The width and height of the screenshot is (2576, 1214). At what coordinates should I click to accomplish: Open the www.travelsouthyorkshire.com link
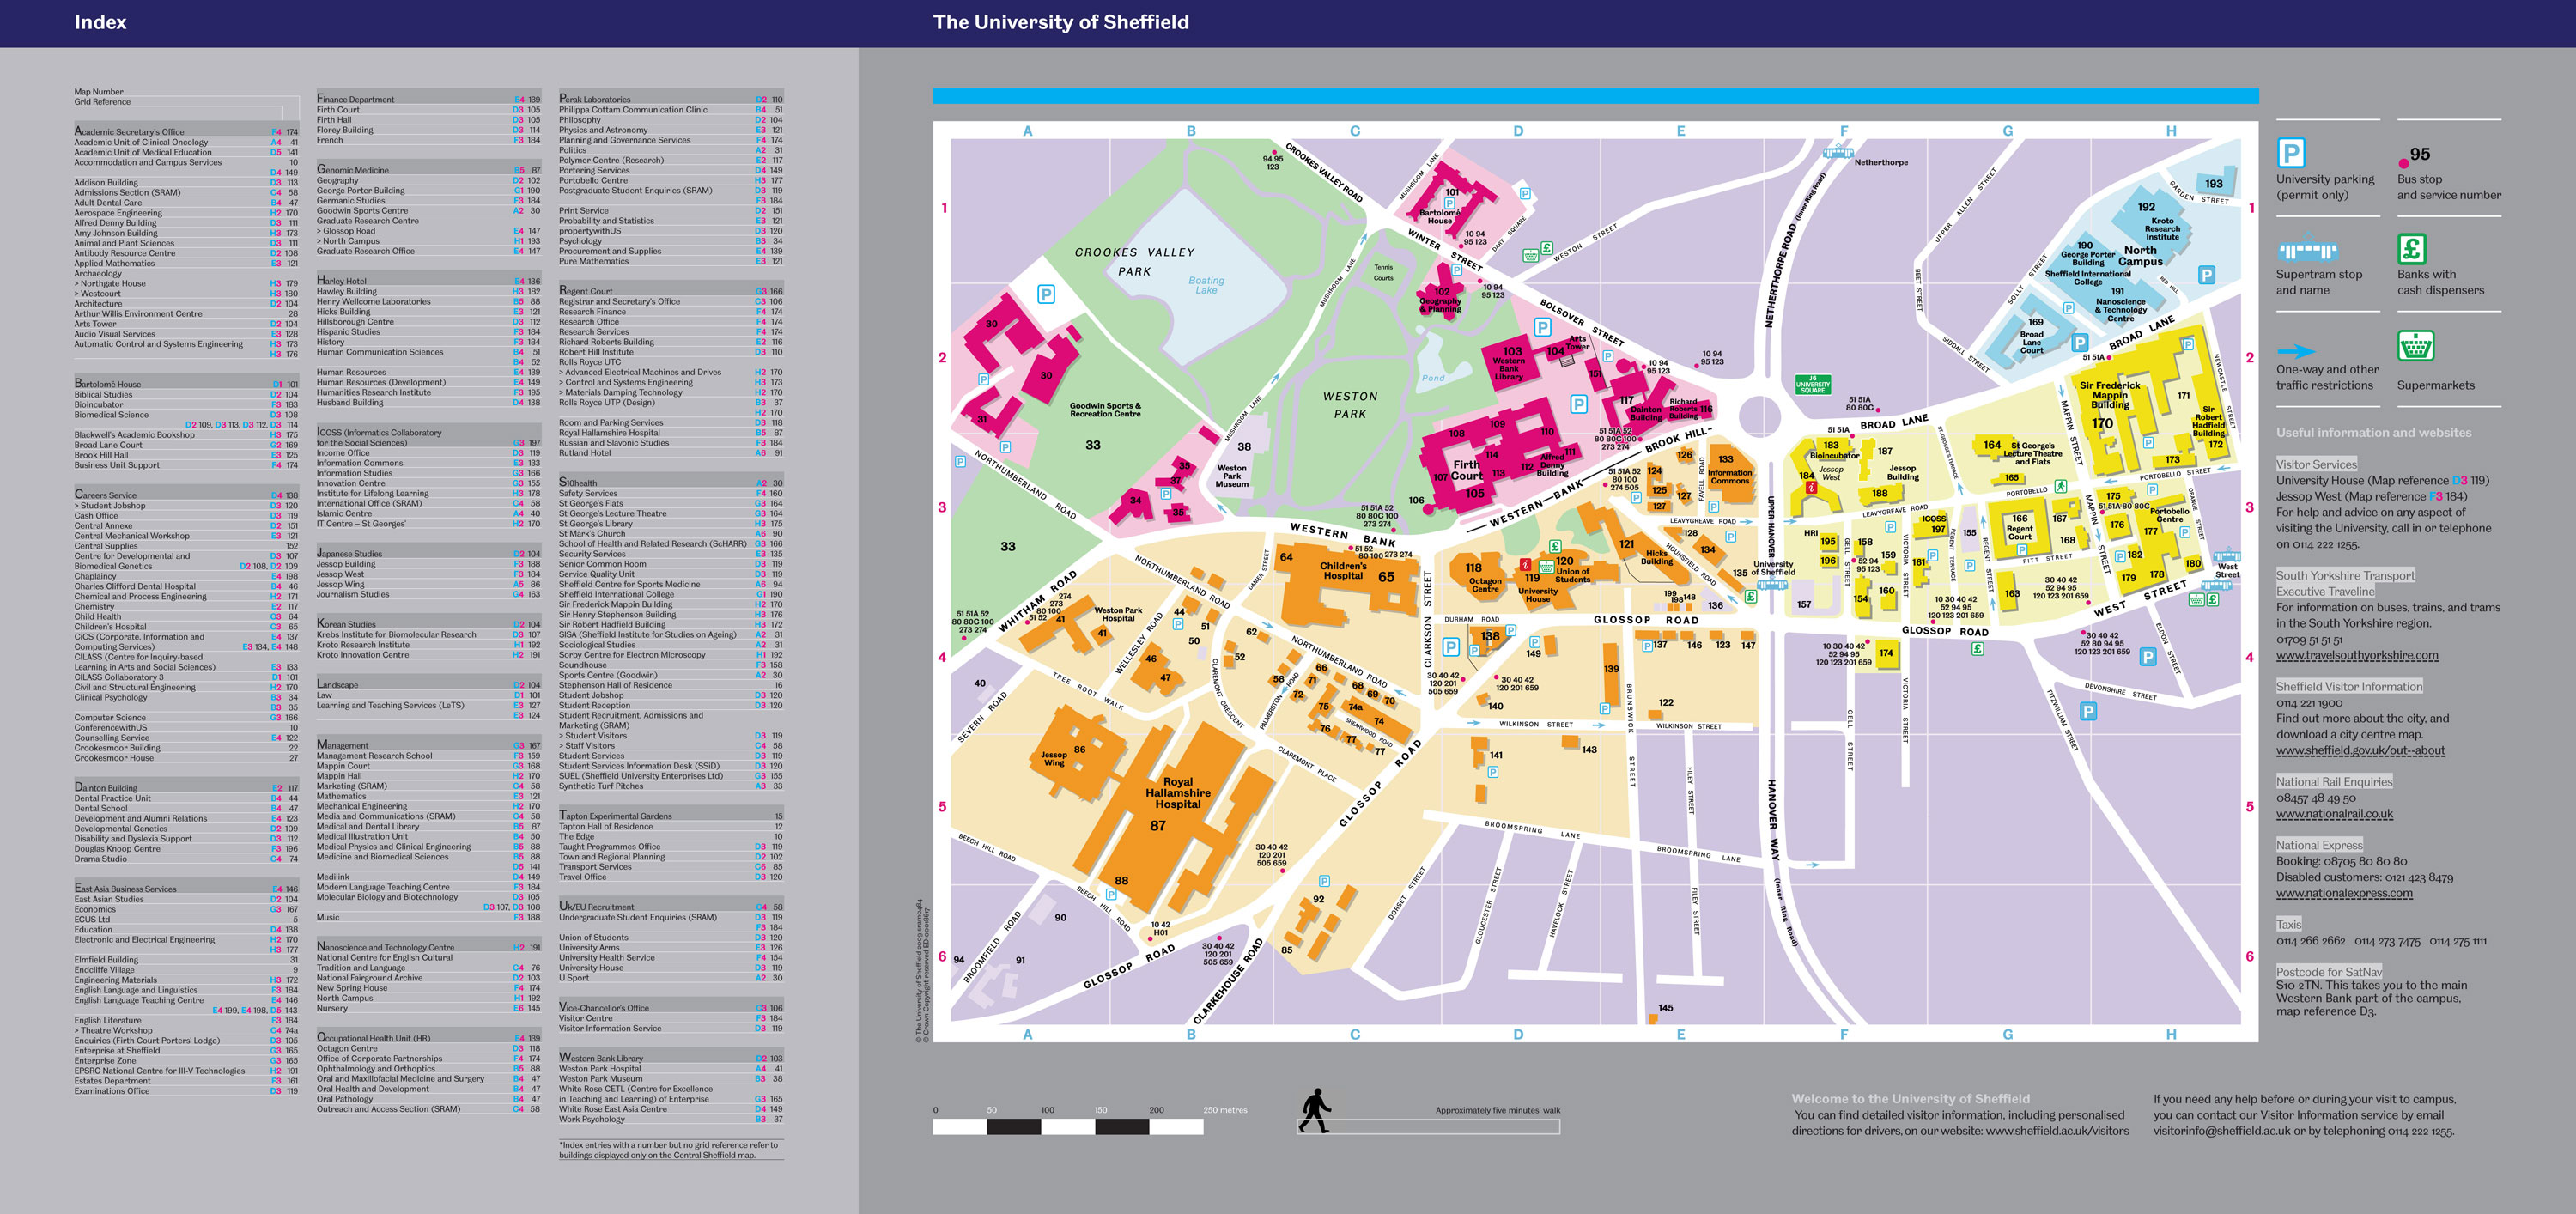(2357, 655)
